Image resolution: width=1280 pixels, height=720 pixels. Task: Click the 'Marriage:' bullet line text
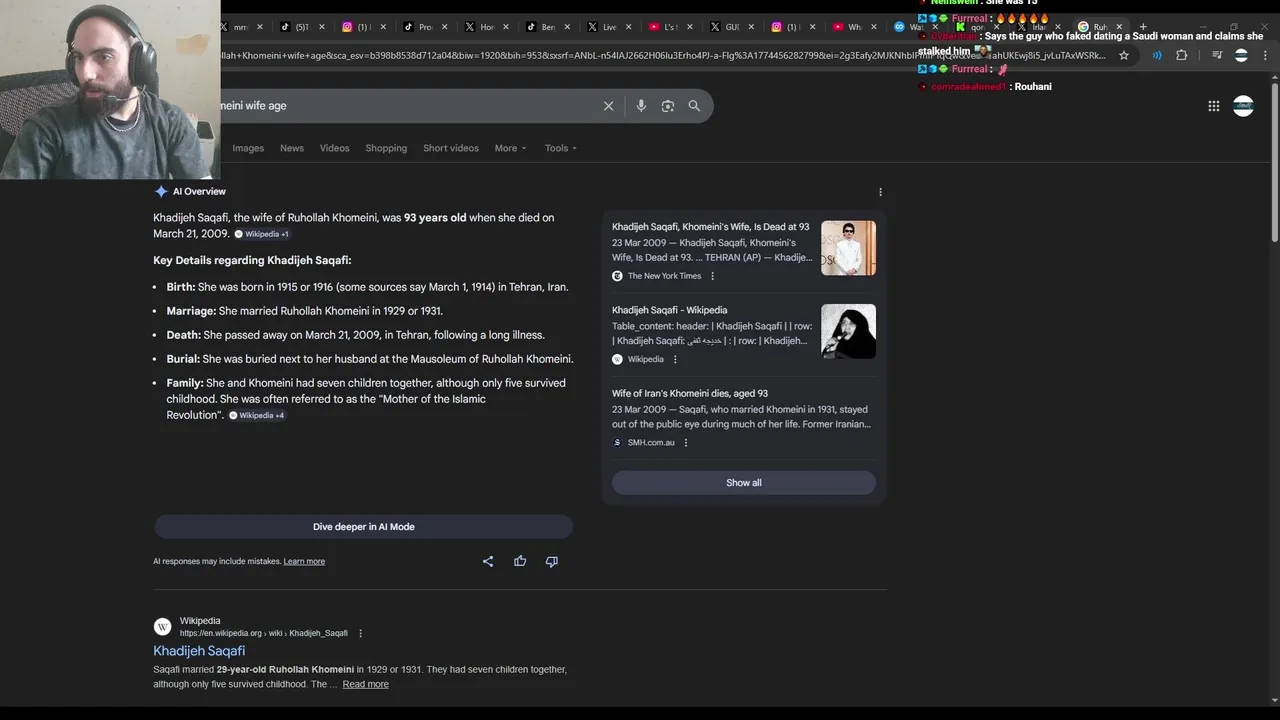coord(304,311)
